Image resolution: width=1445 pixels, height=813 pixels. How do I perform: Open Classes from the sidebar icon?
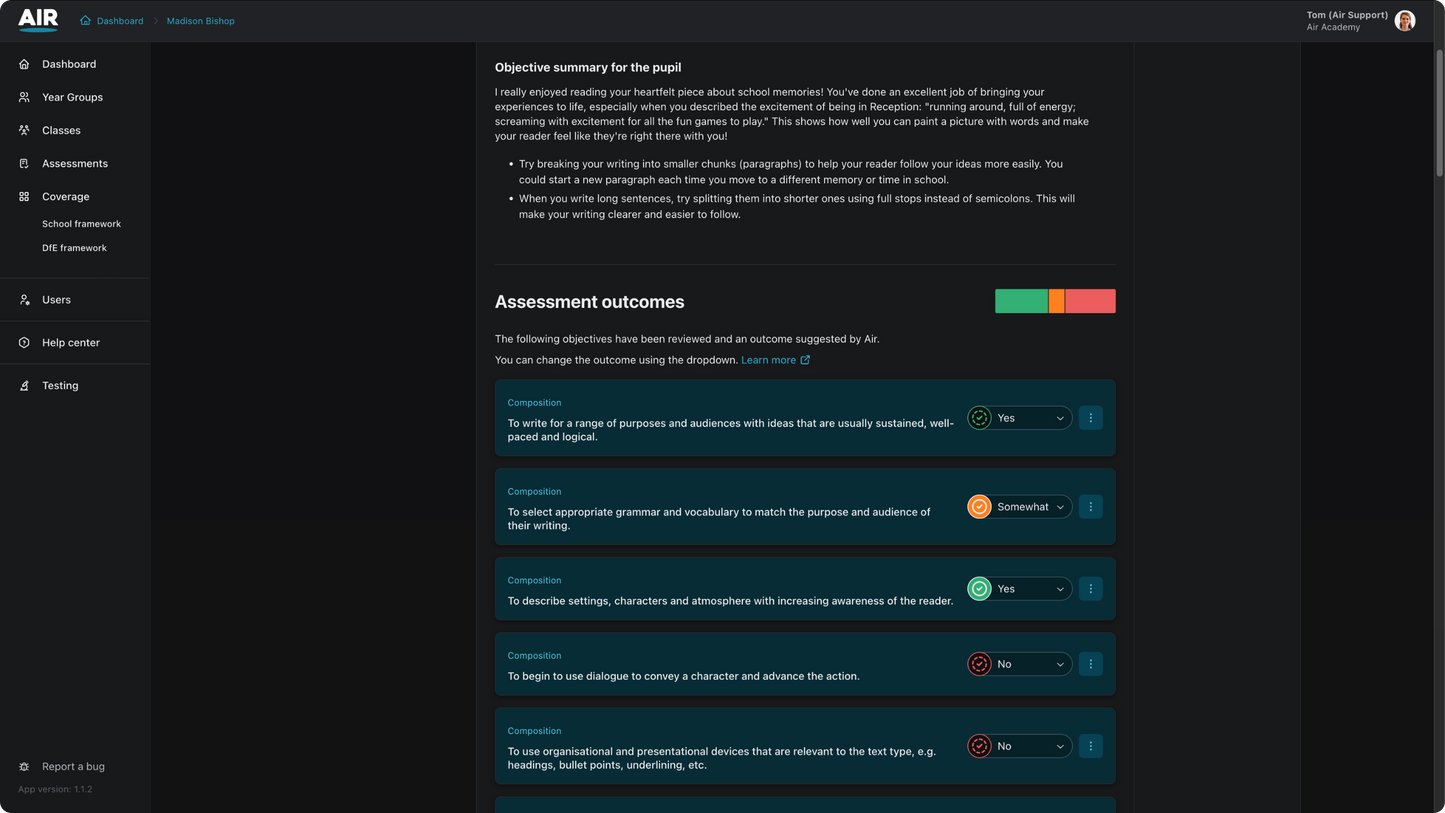(23, 130)
